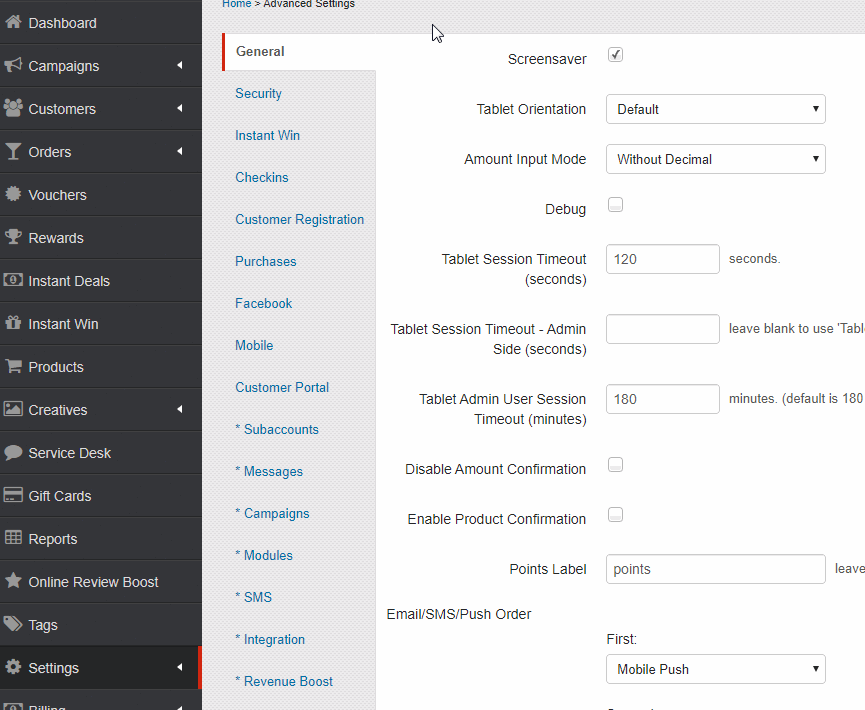Uncheck the Screensaver checkbox
Image resolution: width=865 pixels, height=710 pixels.
click(x=615, y=55)
